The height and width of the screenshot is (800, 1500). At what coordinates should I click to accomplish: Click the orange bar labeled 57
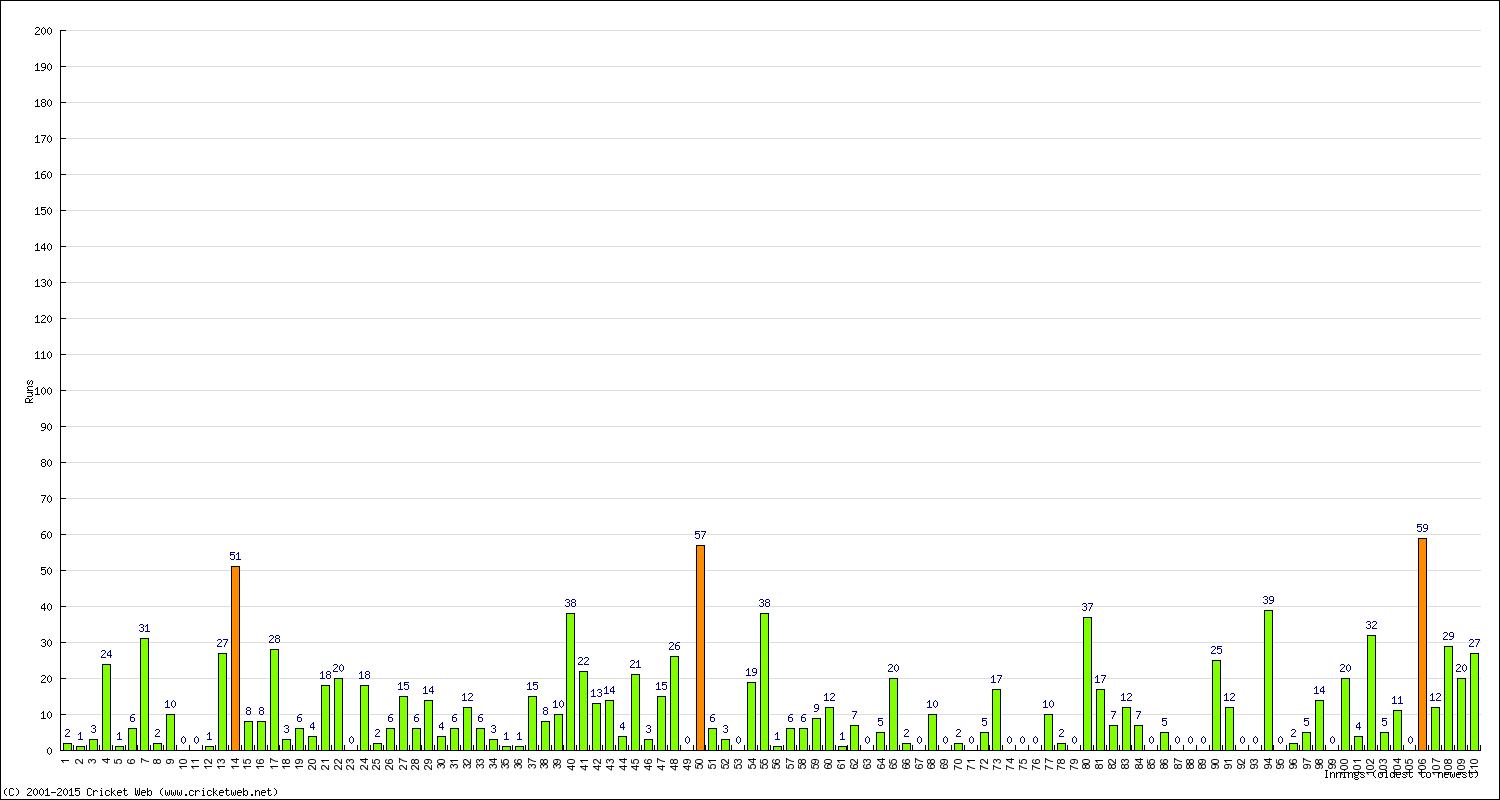coord(700,647)
